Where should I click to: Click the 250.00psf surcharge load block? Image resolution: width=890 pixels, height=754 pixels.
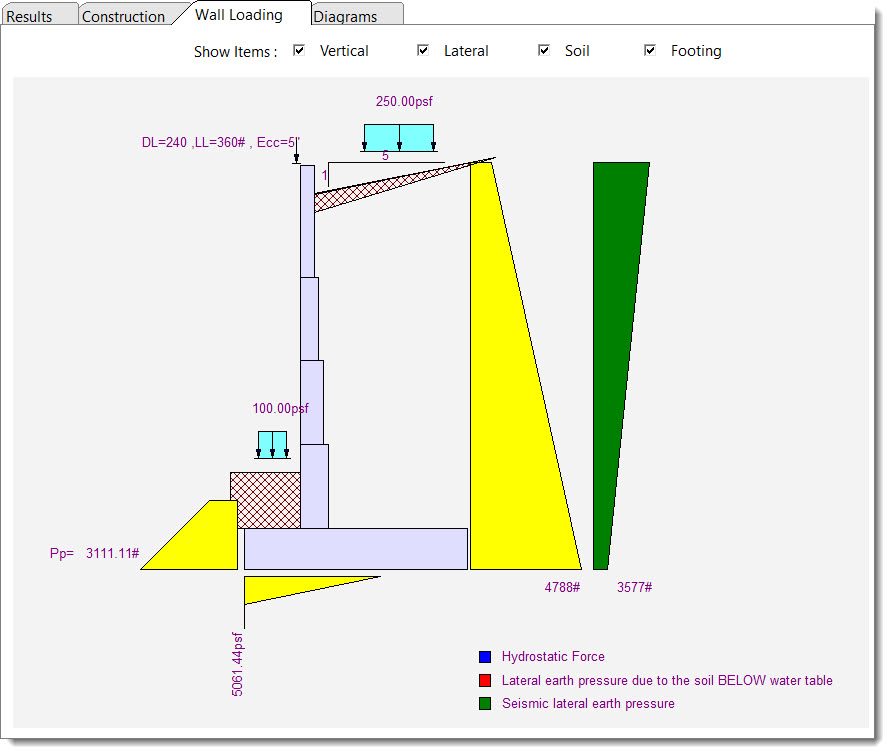[x=398, y=137]
